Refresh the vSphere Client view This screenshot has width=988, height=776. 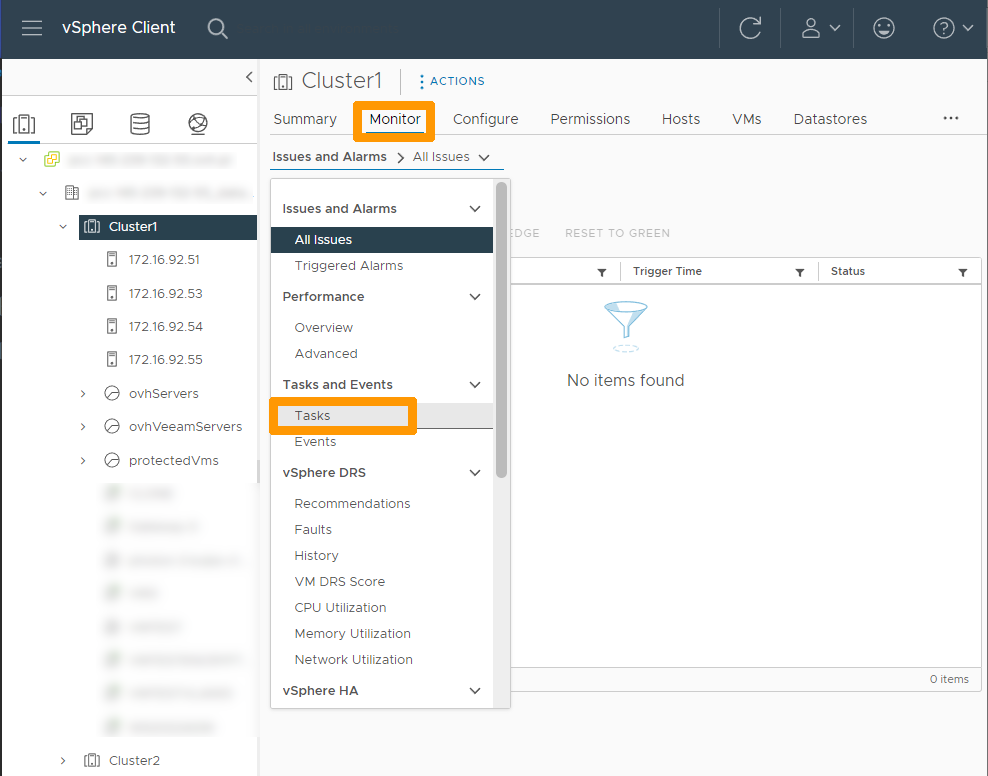pos(750,28)
